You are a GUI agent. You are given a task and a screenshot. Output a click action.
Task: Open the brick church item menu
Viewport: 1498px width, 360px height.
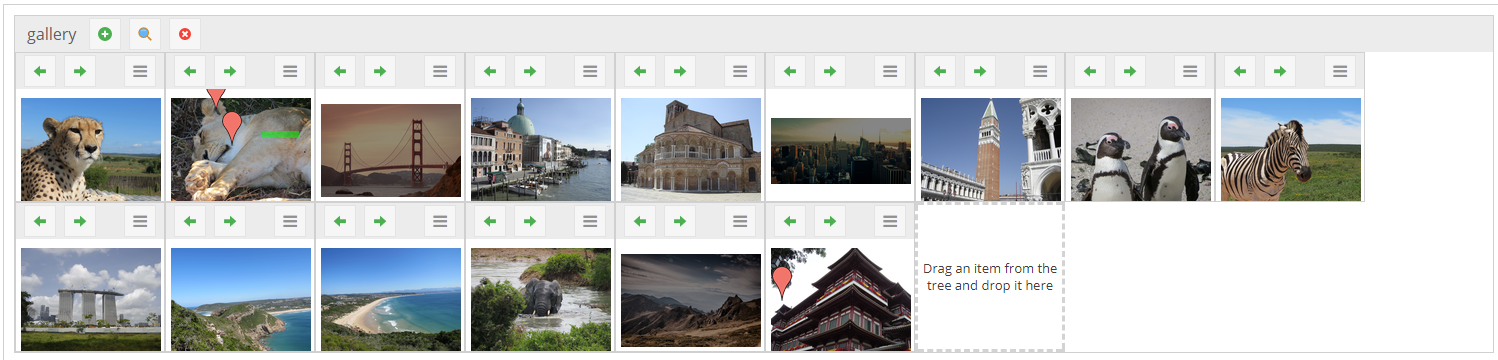click(x=740, y=71)
